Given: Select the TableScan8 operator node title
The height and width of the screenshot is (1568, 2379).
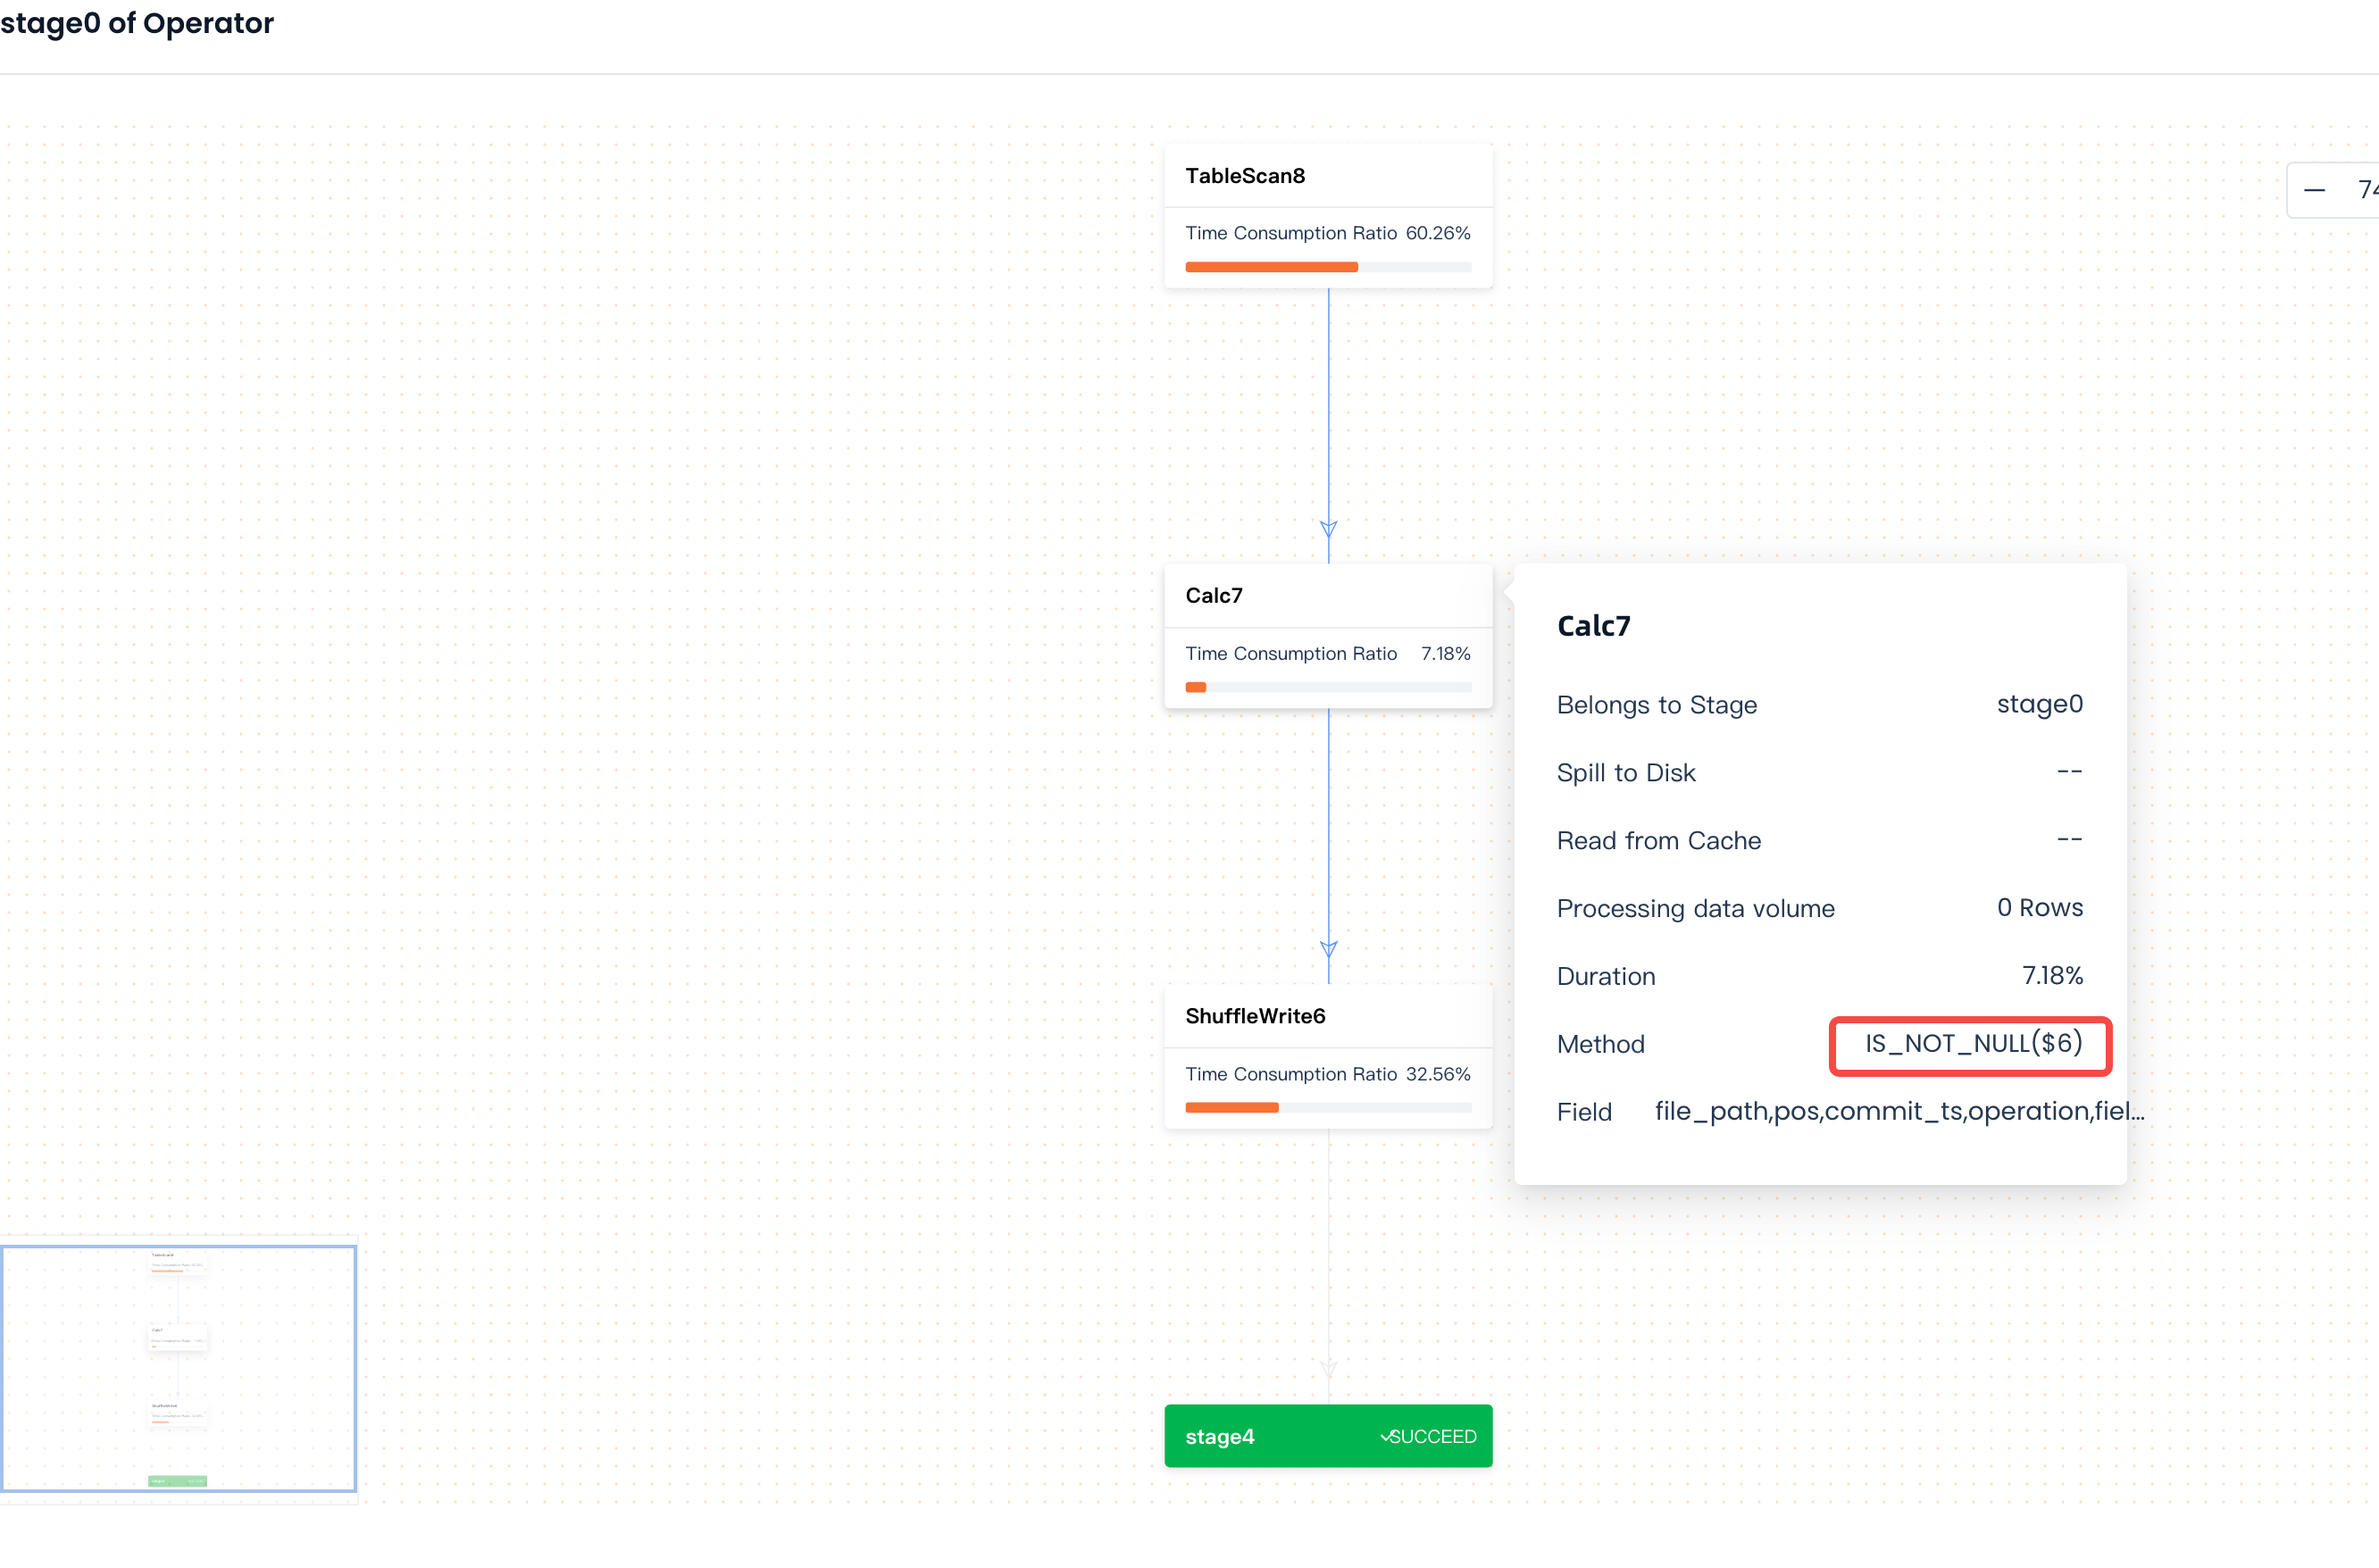Looking at the screenshot, I should [x=1245, y=176].
